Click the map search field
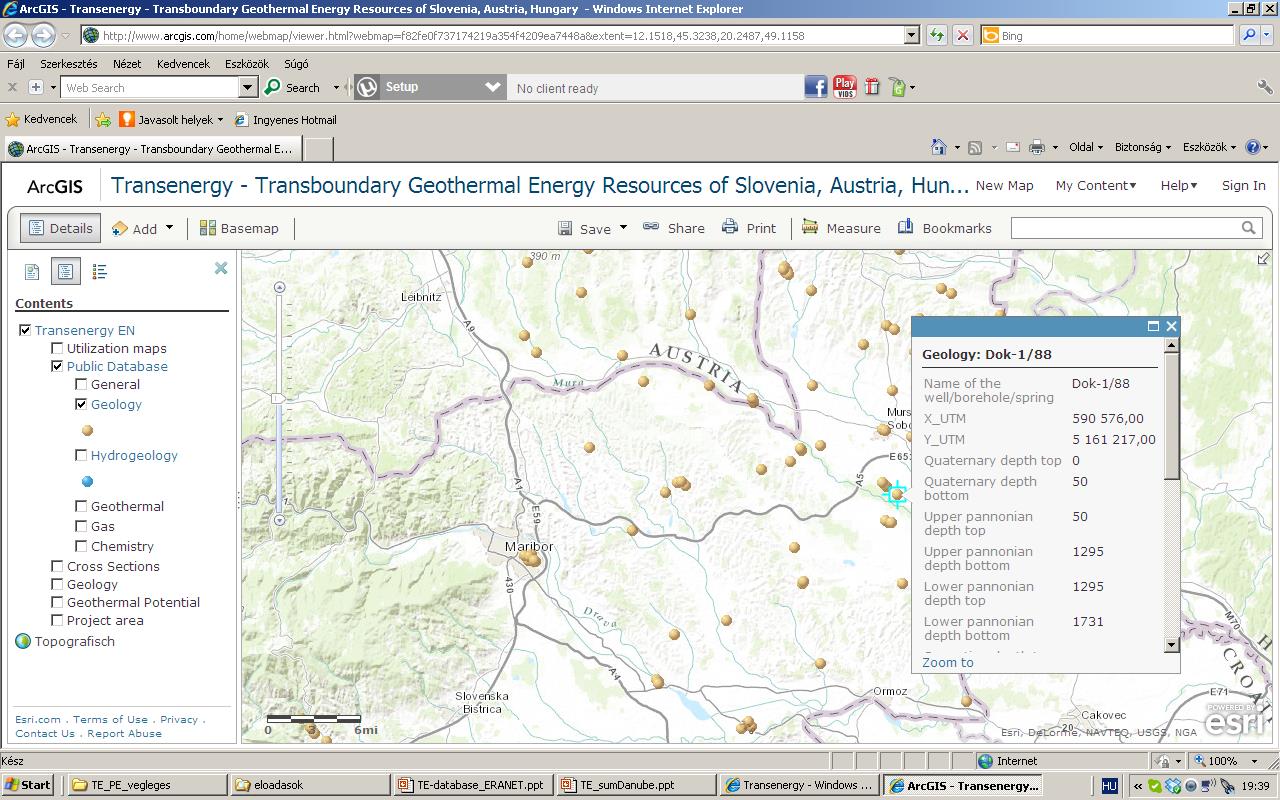This screenshot has width=1280, height=800. click(x=1125, y=228)
